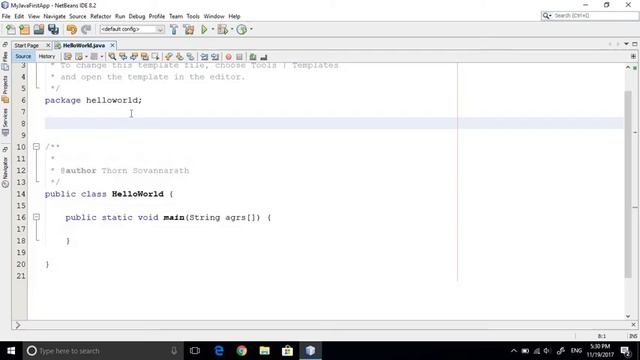Open the Windows Start menu
The width and height of the screenshot is (640, 360).
[11, 351]
